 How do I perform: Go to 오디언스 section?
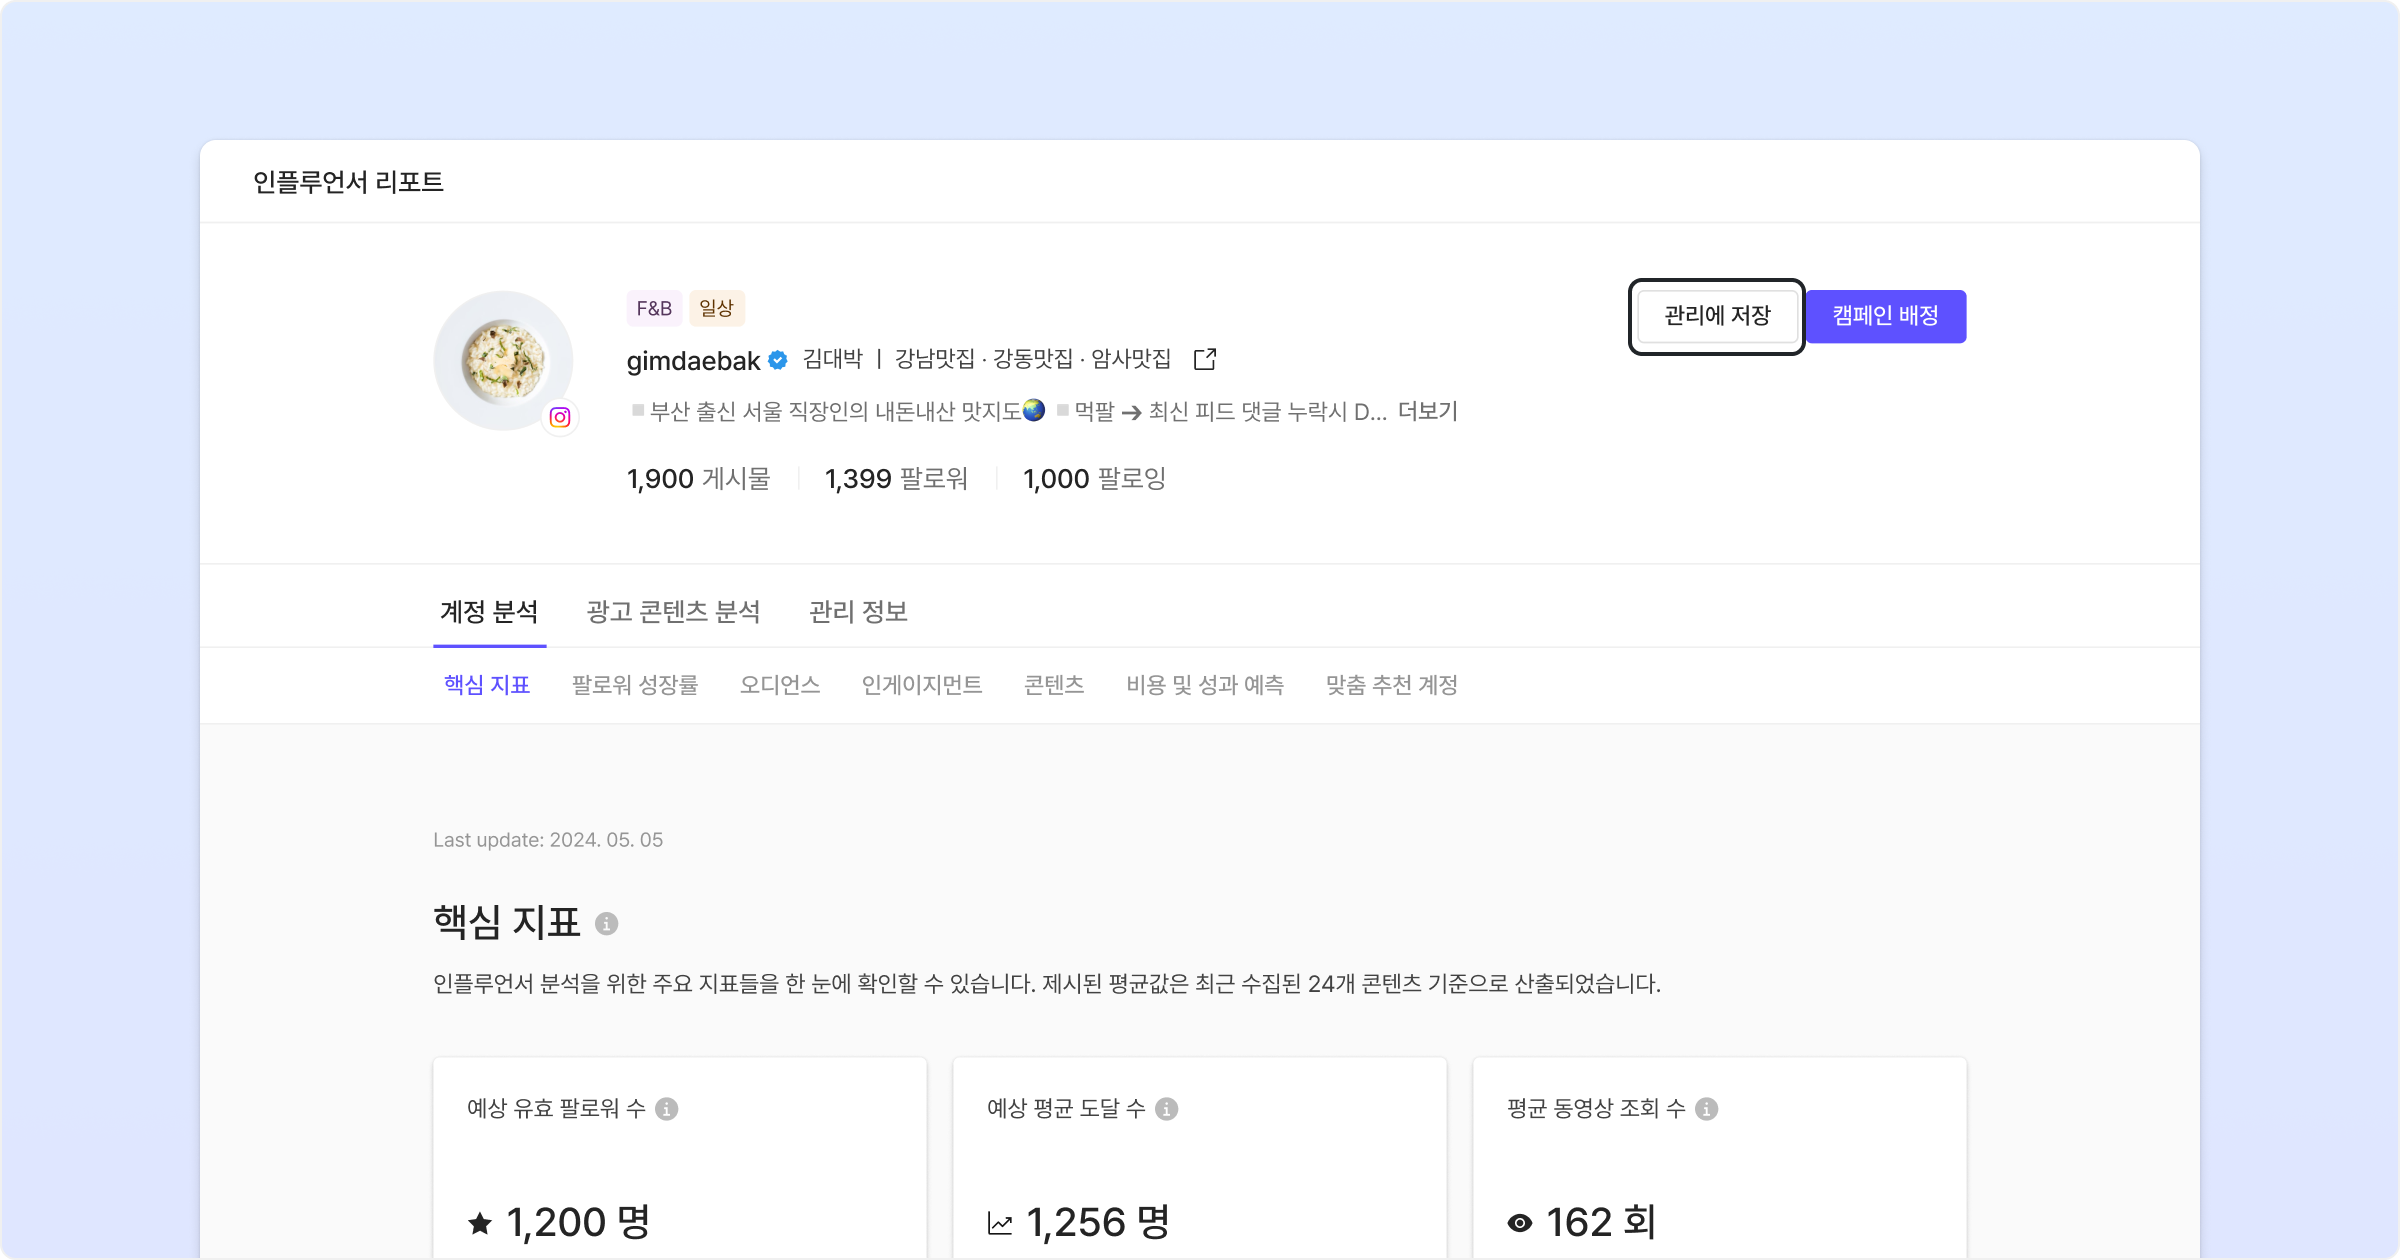tap(780, 685)
